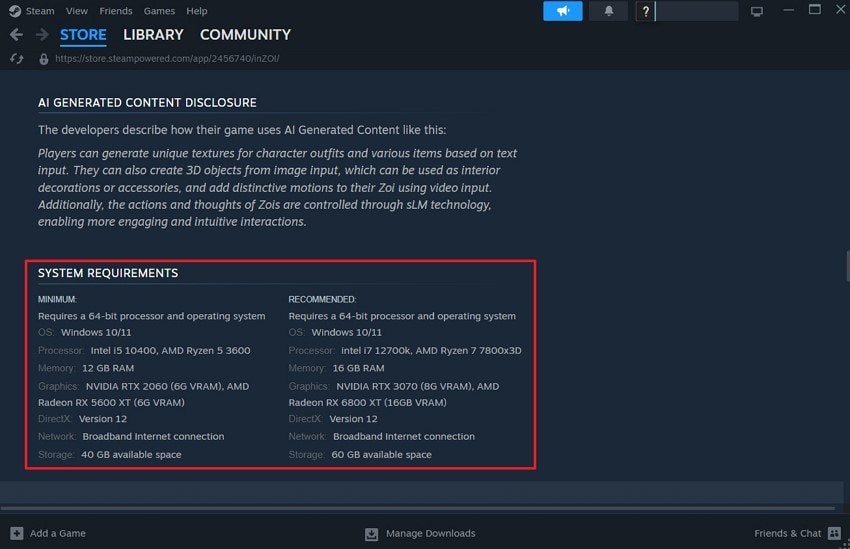Click the vertical page scrollbar
The height and width of the screenshot is (549, 850).
848,266
